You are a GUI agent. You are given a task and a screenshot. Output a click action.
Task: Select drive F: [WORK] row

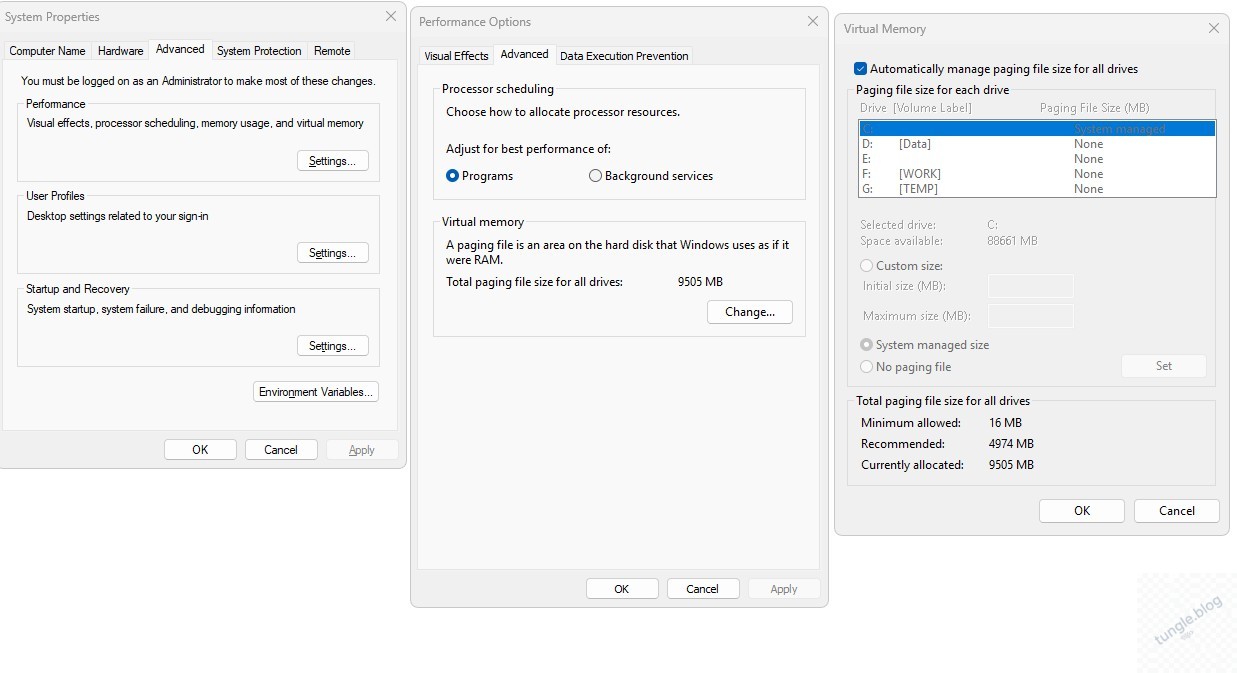[1037, 174]
